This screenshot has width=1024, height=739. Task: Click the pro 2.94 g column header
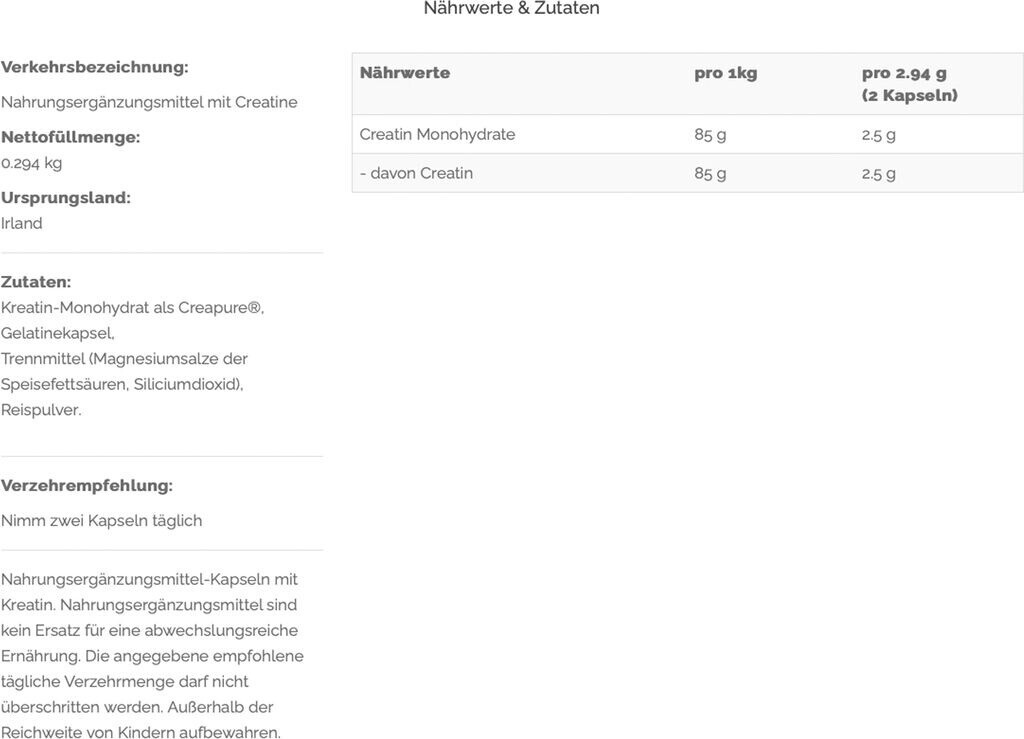pyautogui.click(x=910, y=84)
